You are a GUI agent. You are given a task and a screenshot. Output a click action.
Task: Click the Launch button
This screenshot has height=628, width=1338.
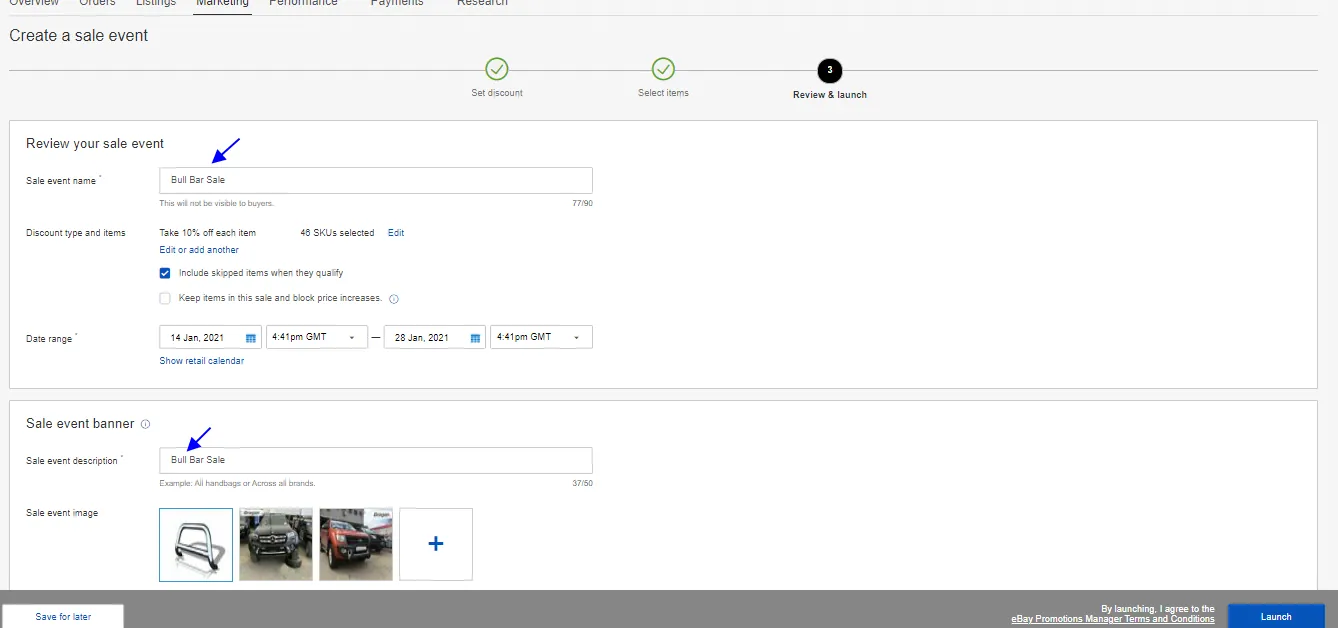pos(1276,616)
